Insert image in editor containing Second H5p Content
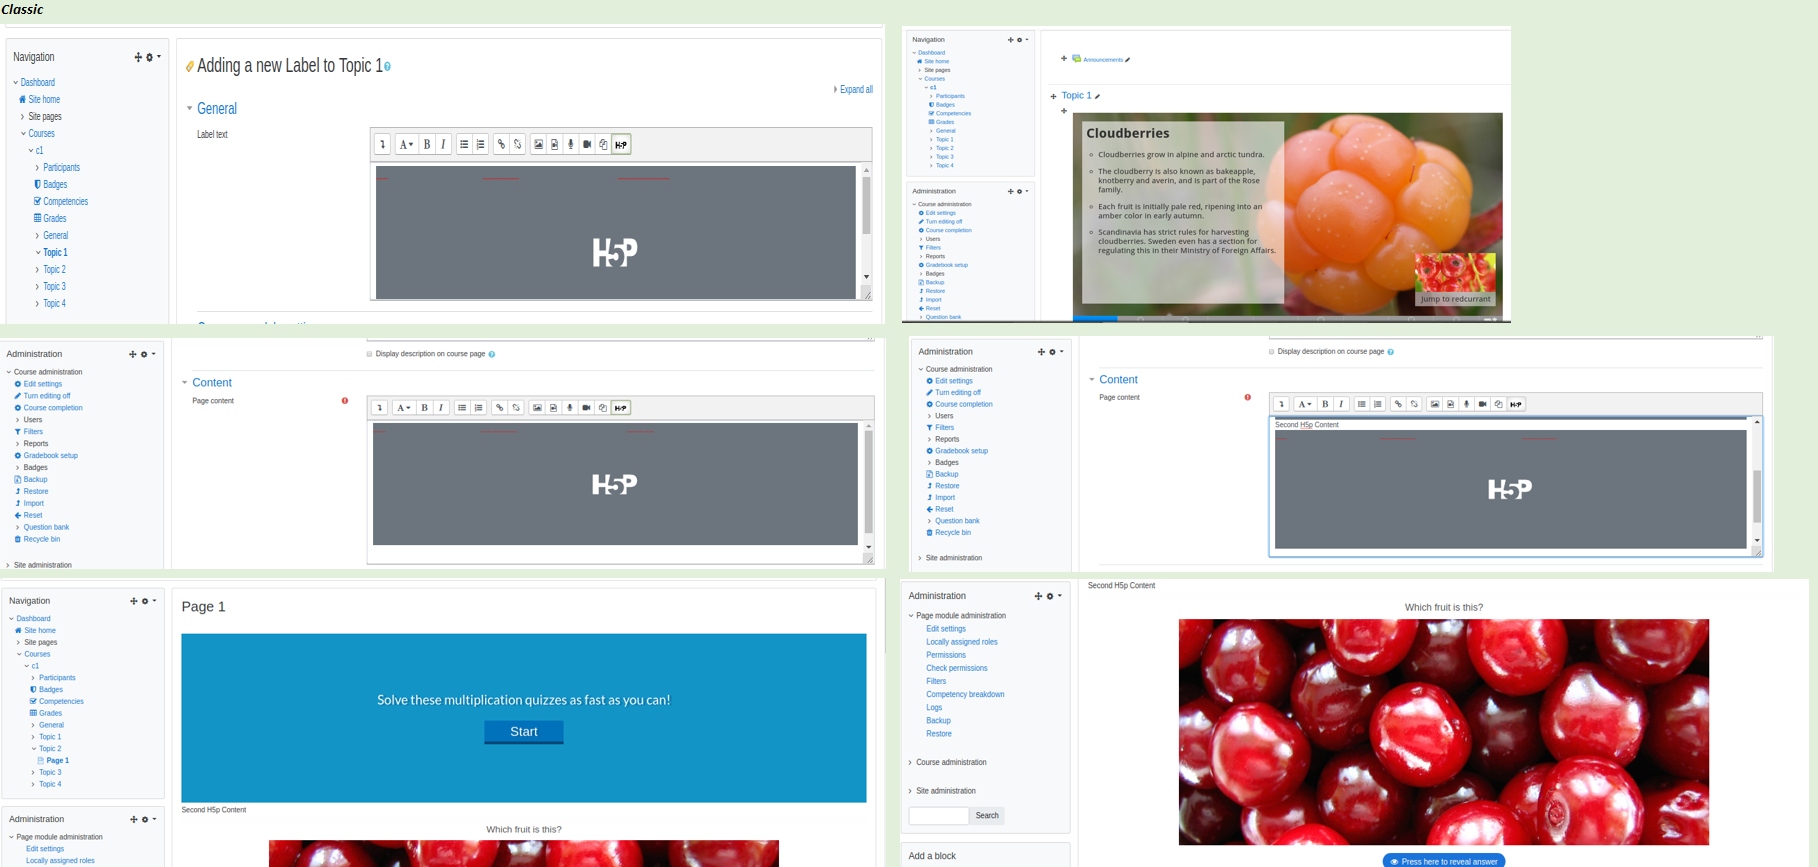Image resolution: width=1818 pixels, height=867 pixels. coord(1435,404)
